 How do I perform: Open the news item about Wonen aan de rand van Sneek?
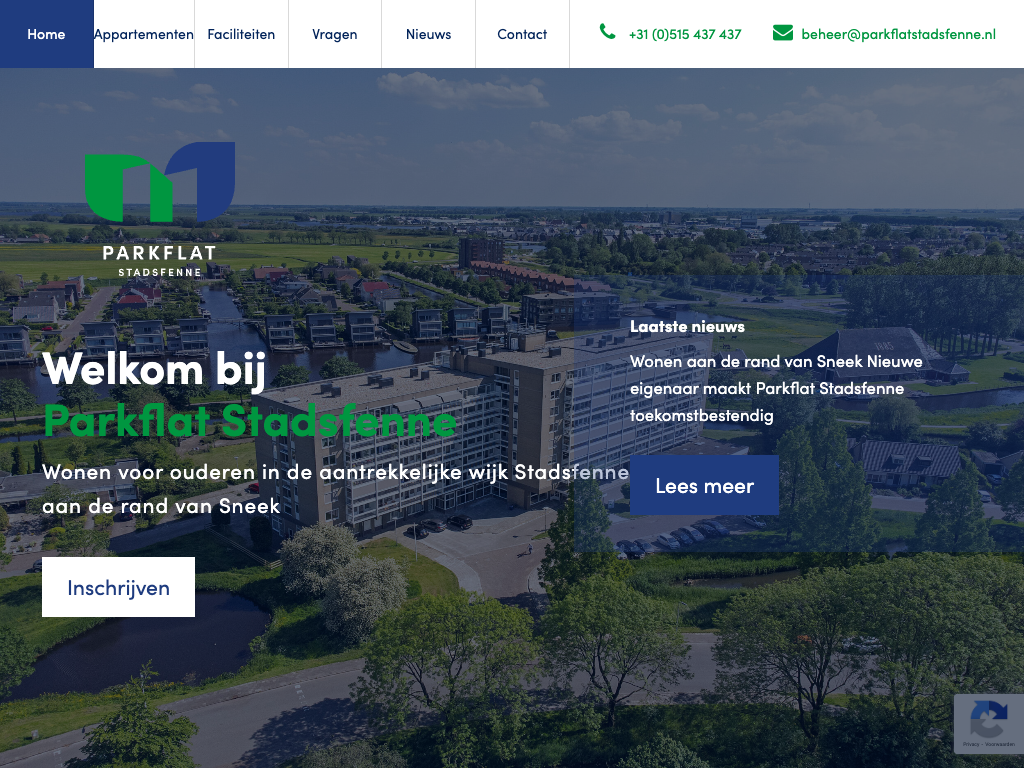tap(776, 388)
